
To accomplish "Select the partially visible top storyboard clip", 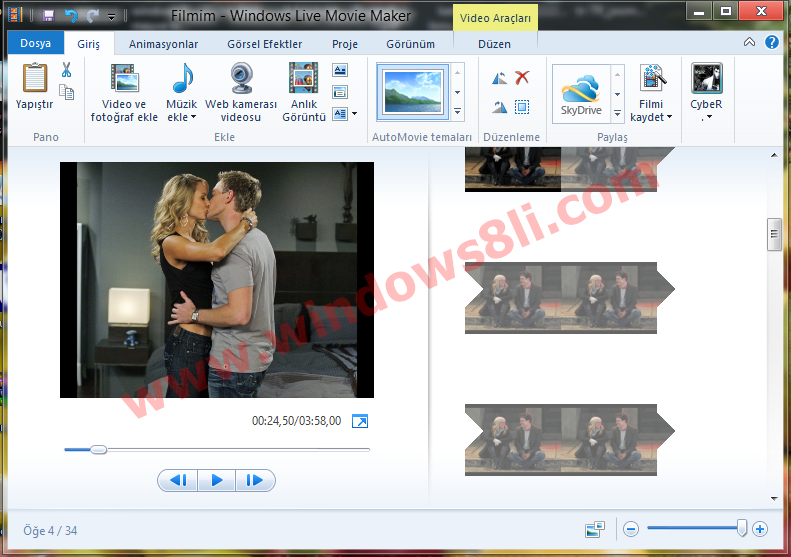I will [x=570, y=170].
